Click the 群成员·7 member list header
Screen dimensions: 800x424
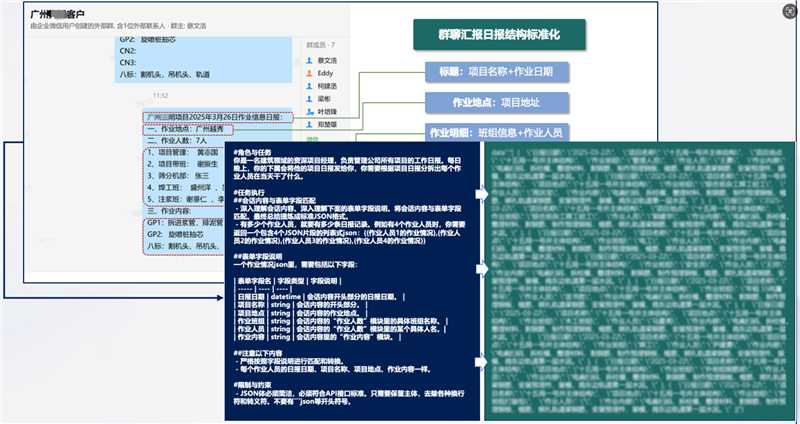tap(320, 45)
